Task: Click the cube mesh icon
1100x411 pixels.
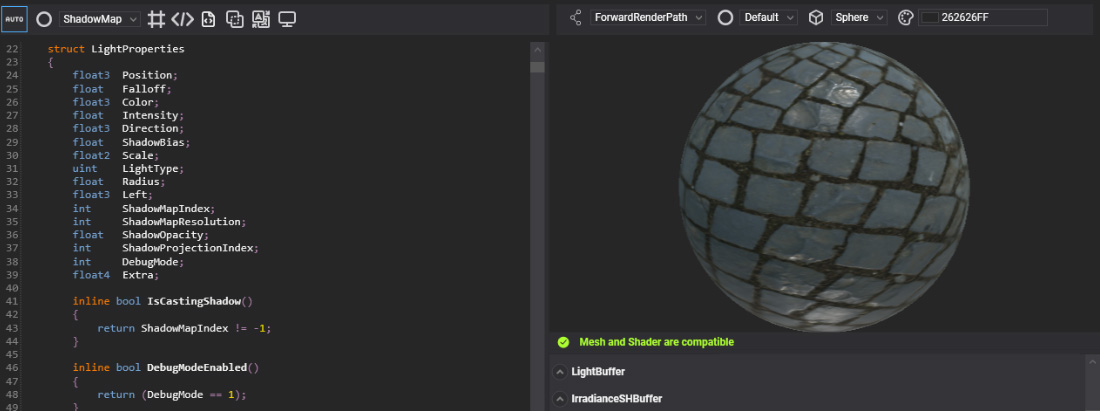Action: click(816, 18)
